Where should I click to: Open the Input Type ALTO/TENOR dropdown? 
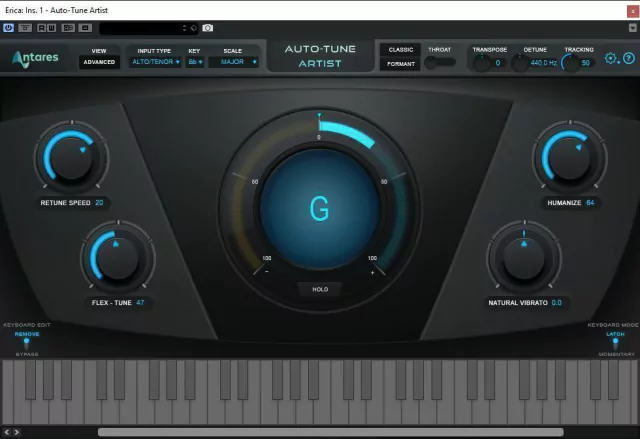tap(155, 62)
